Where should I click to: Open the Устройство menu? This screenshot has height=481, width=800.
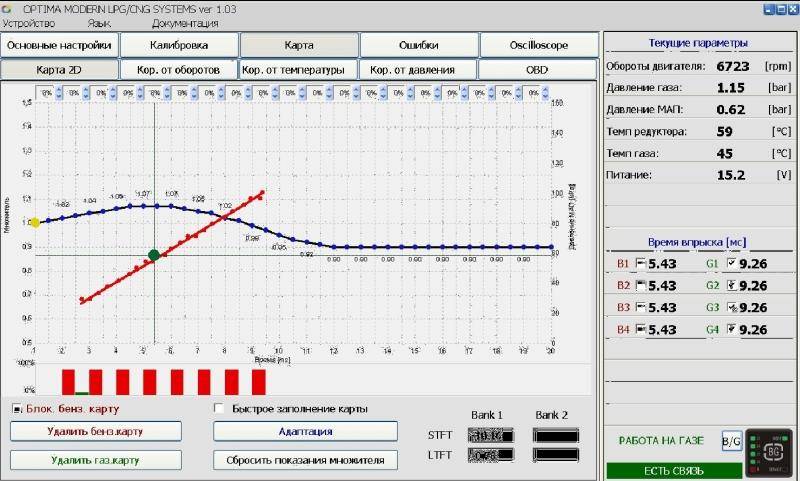point(28,22)
